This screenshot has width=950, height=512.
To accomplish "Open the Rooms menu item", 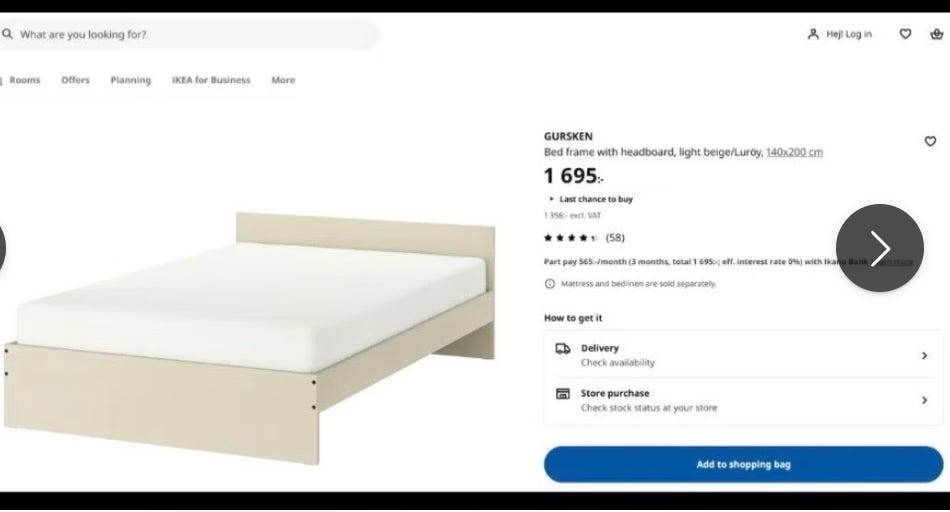I will (25, 80).
